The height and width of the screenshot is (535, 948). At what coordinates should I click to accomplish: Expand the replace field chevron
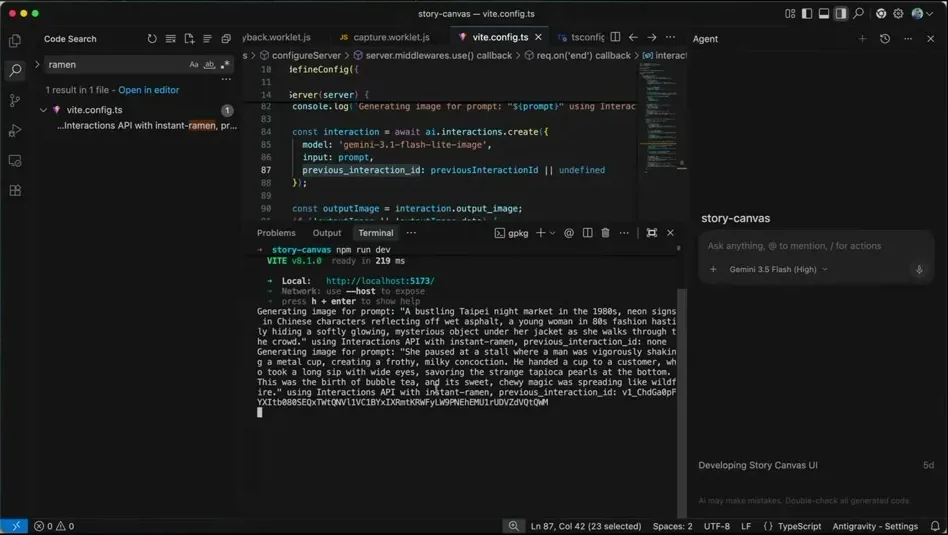click(37, 64)
